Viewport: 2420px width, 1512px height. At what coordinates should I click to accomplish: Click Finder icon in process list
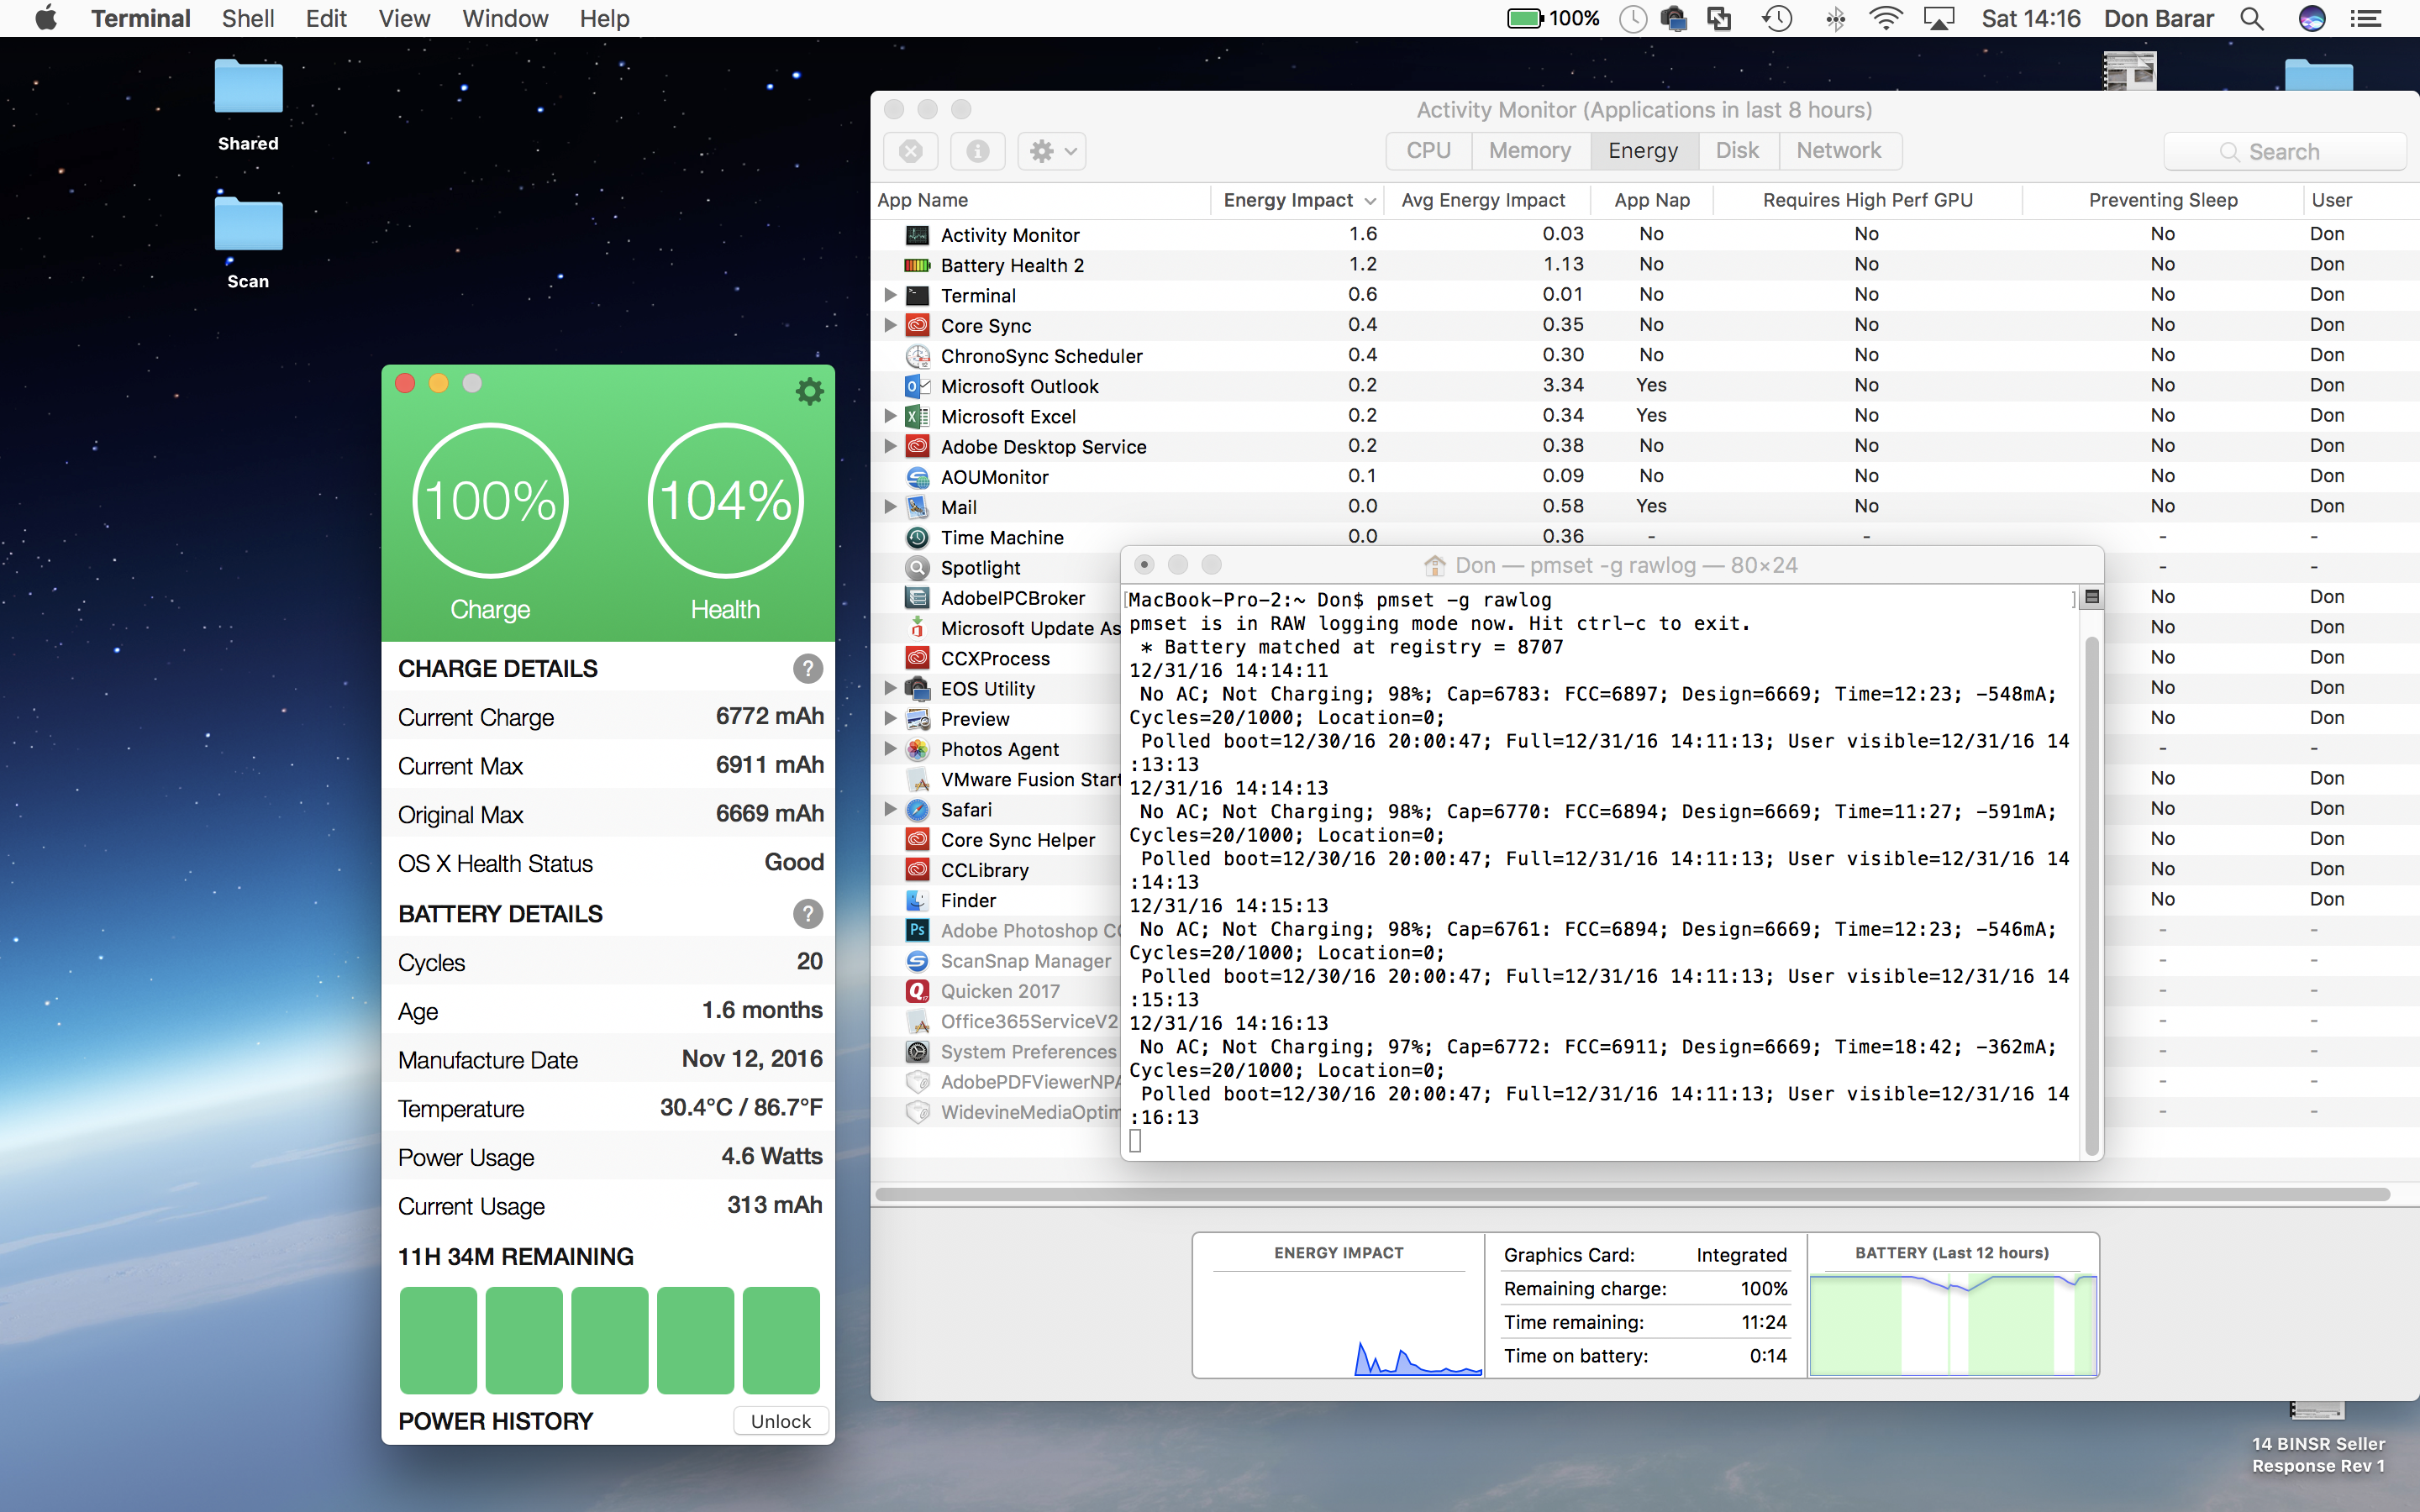point(917,900)
